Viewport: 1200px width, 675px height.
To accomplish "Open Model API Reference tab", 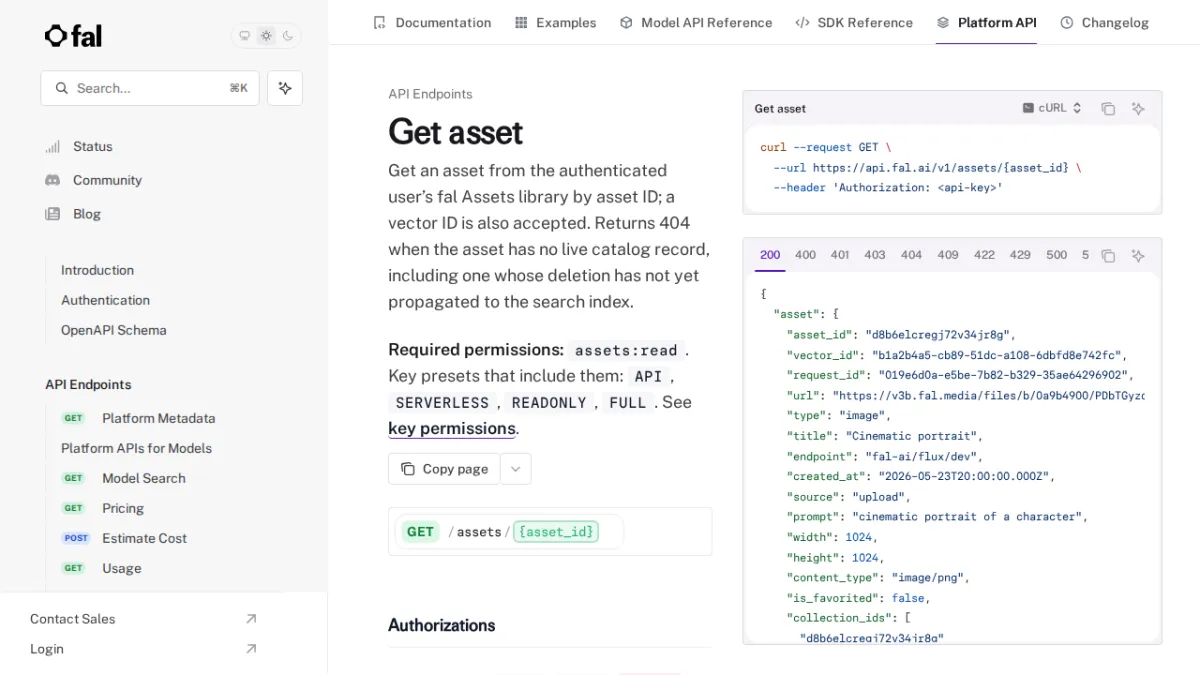I will [x=696, y=22].
